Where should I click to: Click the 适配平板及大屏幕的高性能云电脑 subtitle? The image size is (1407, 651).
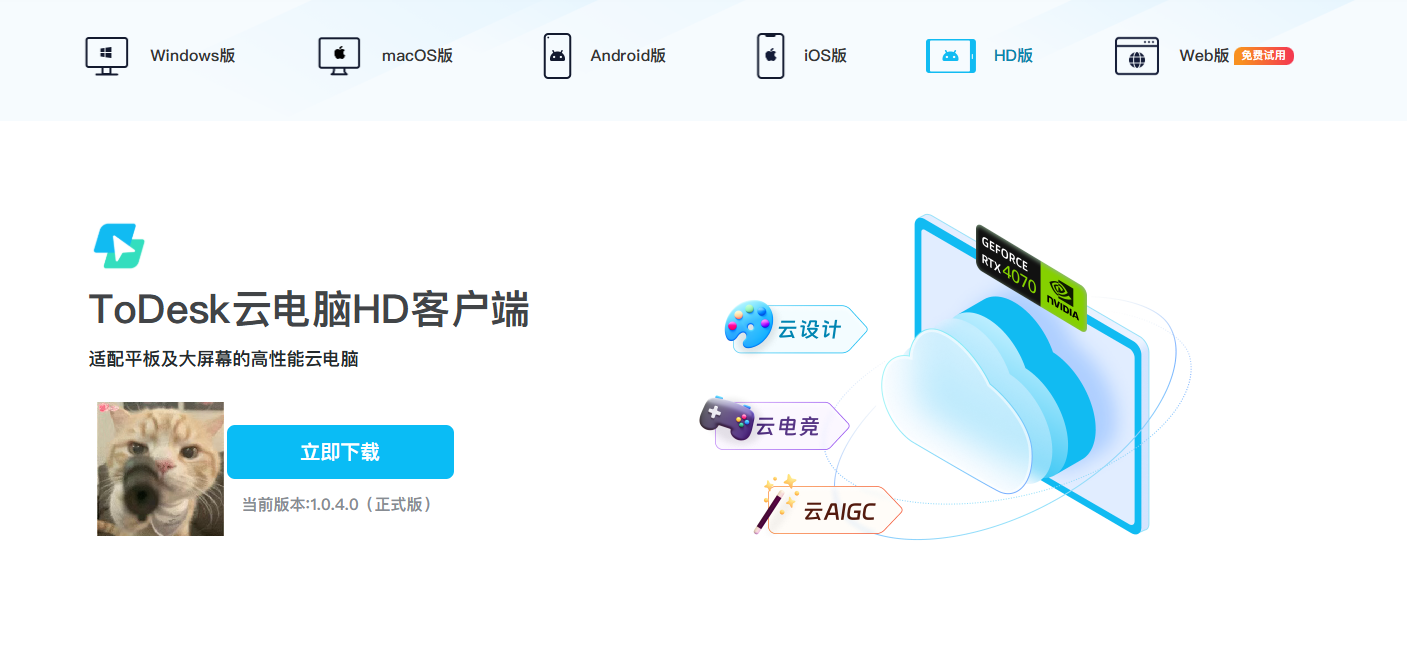[x=224, y=359]
